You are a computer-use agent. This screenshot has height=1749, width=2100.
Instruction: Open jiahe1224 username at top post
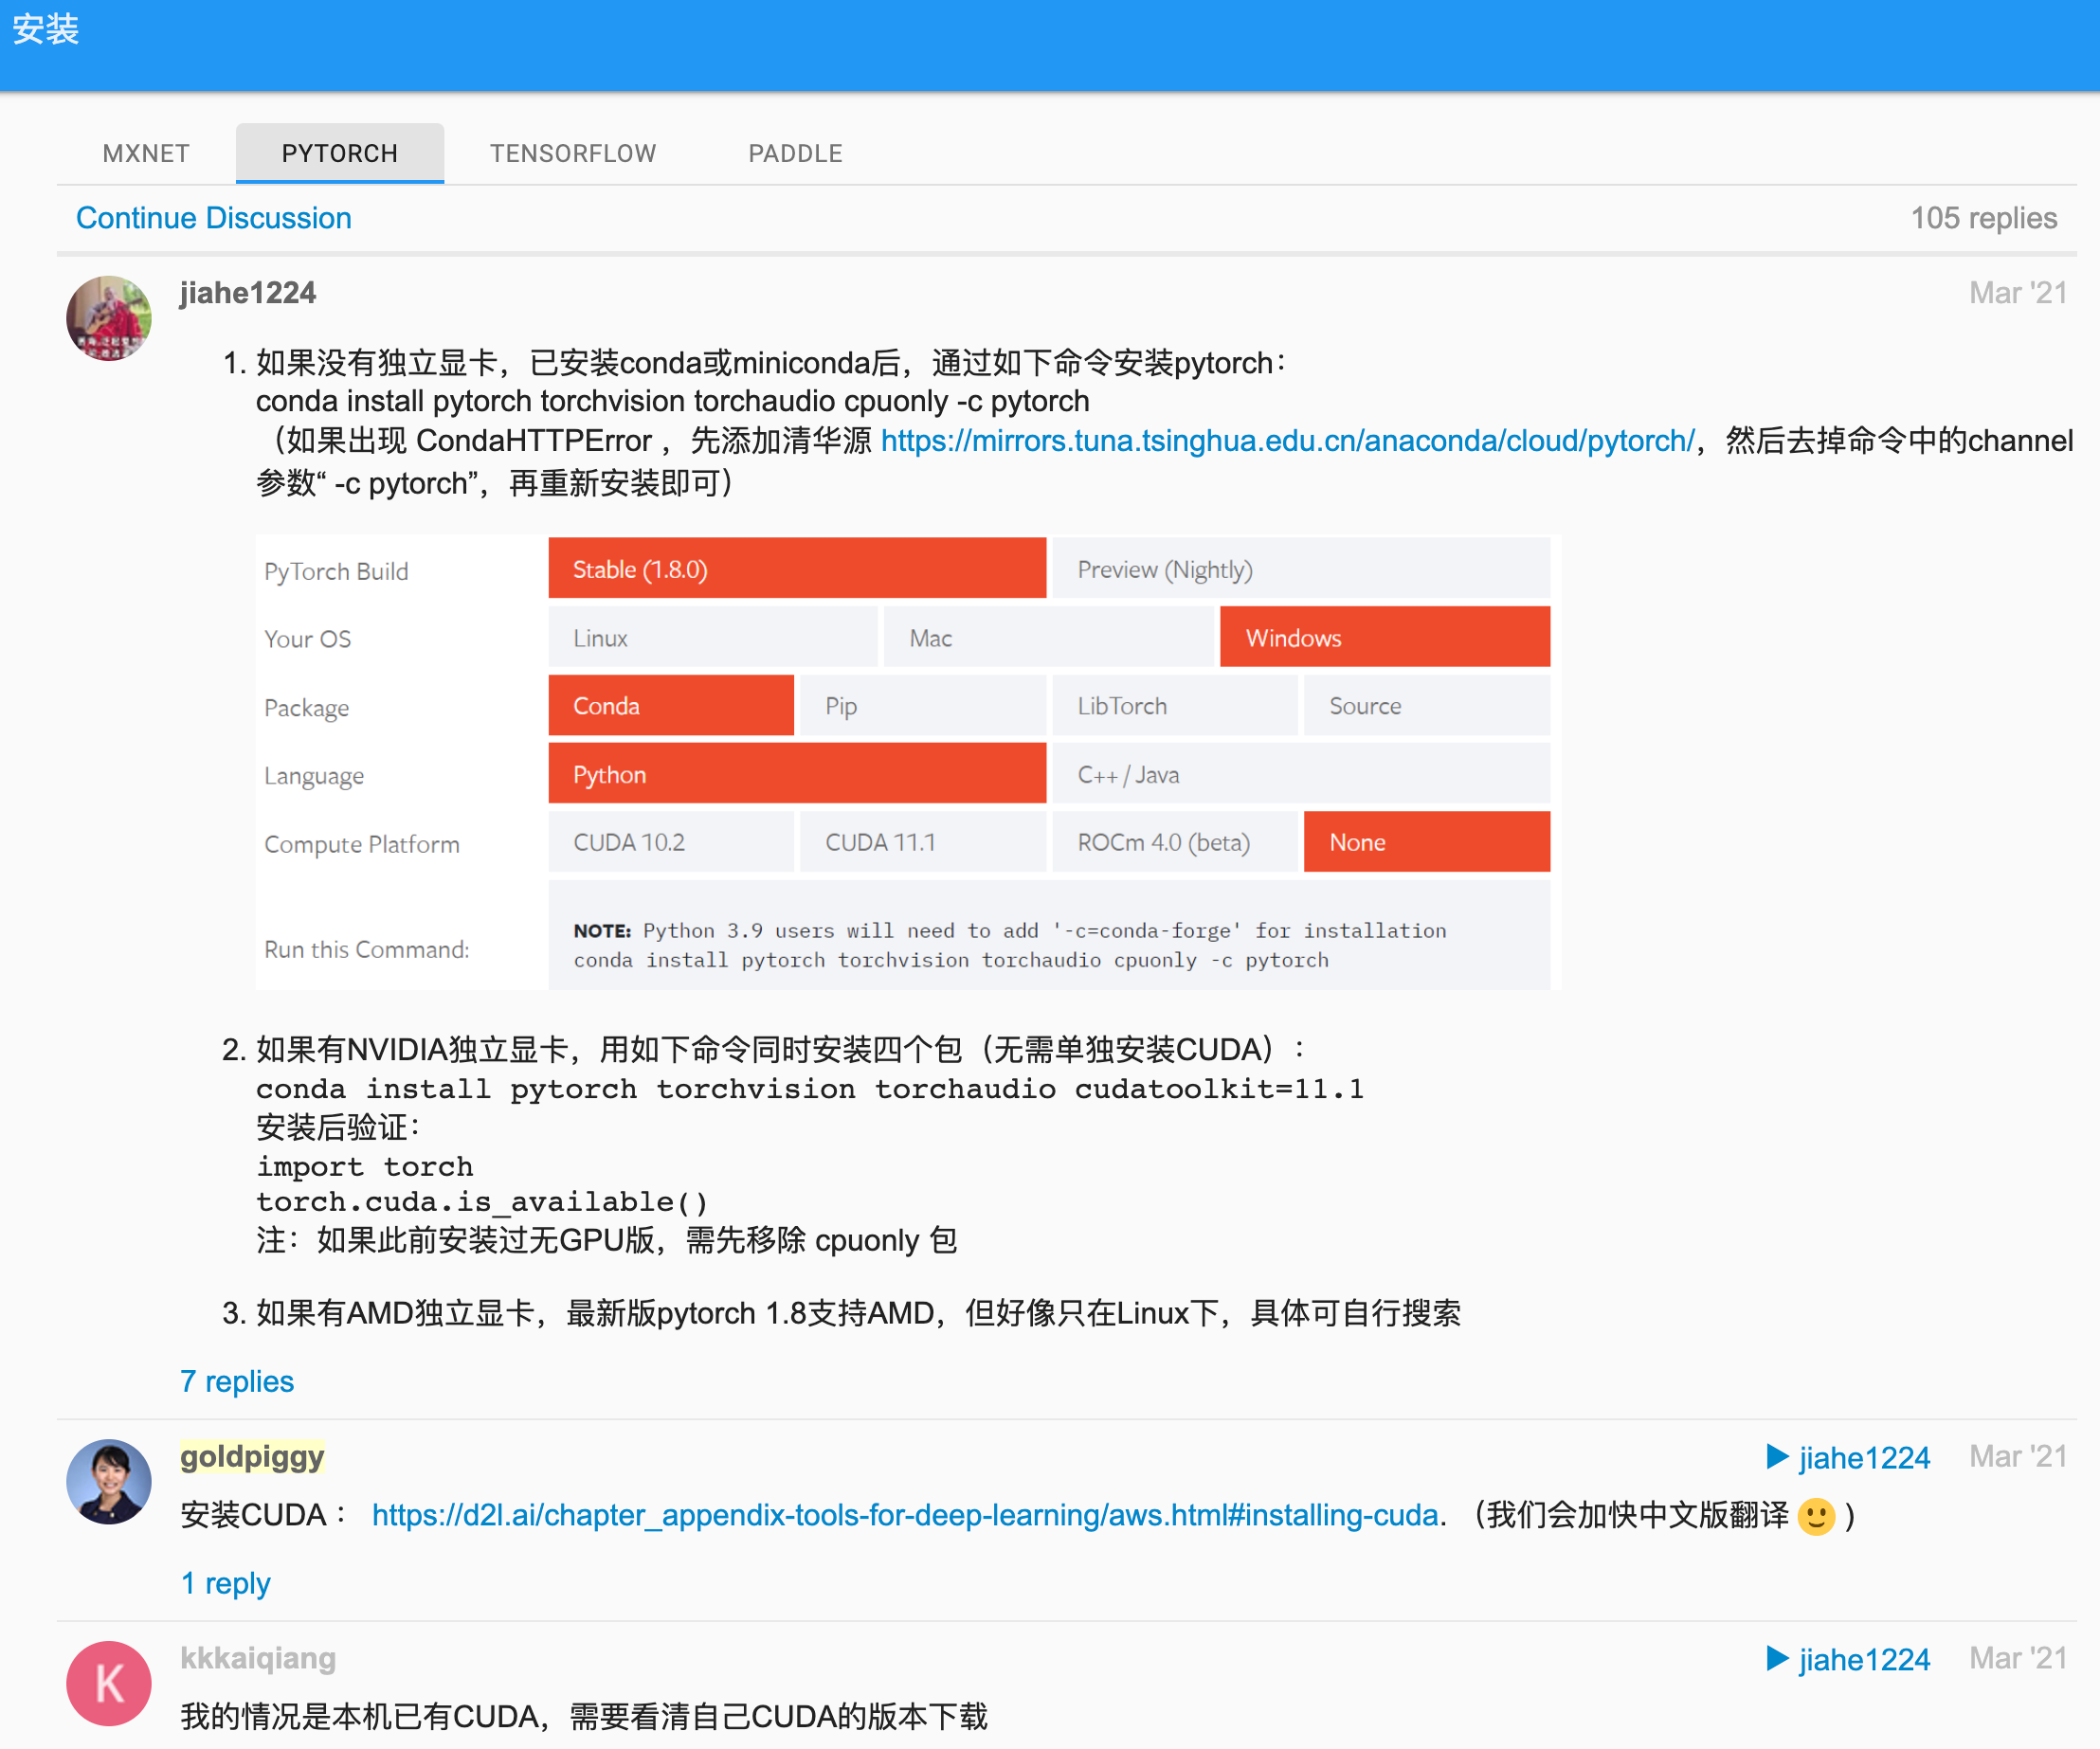tap(248, 293)
